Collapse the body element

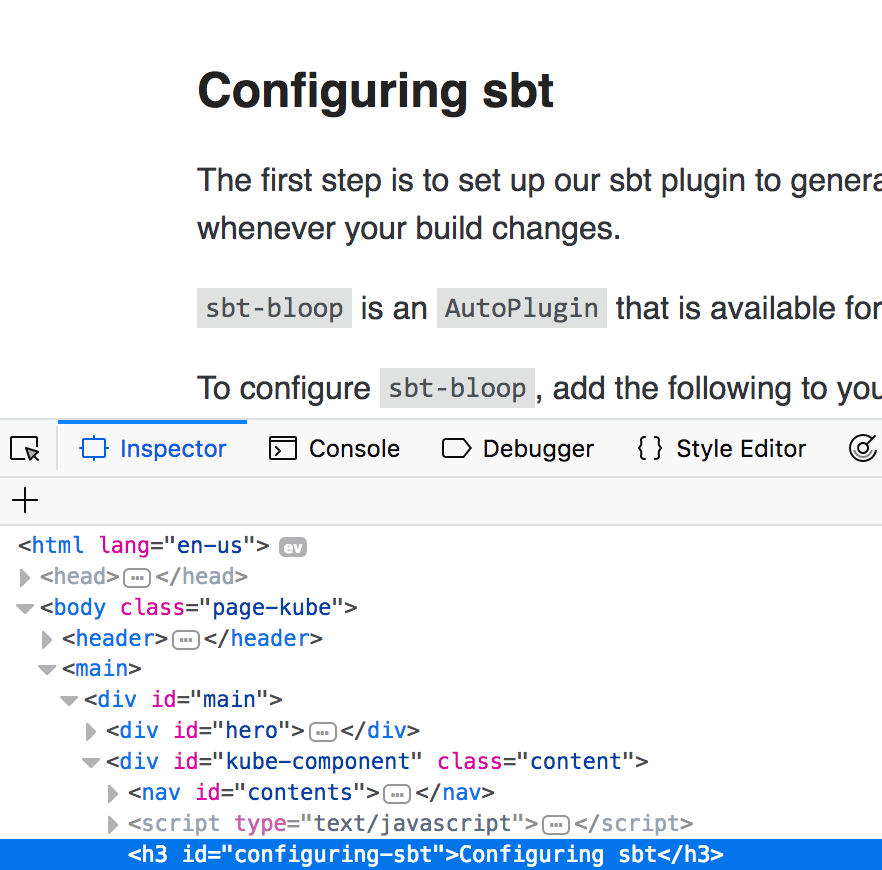click(x=24, y=608)
